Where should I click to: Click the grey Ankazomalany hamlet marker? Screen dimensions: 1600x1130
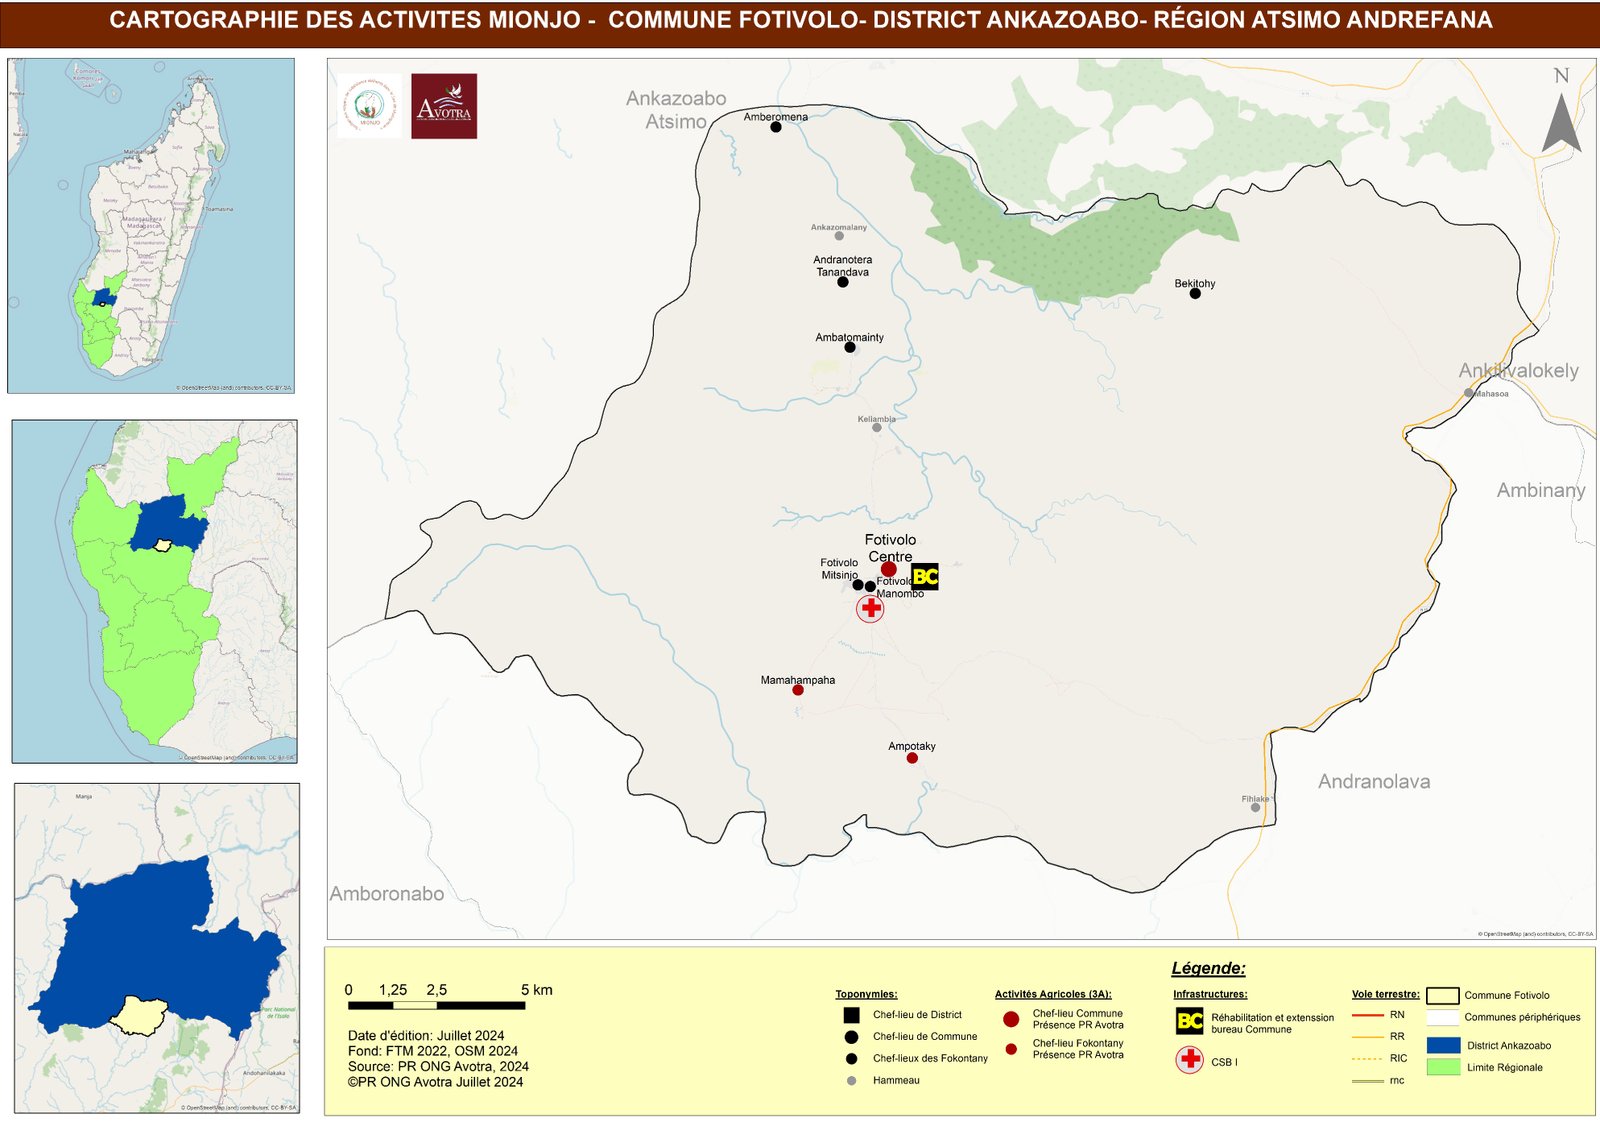click(839, 236)
